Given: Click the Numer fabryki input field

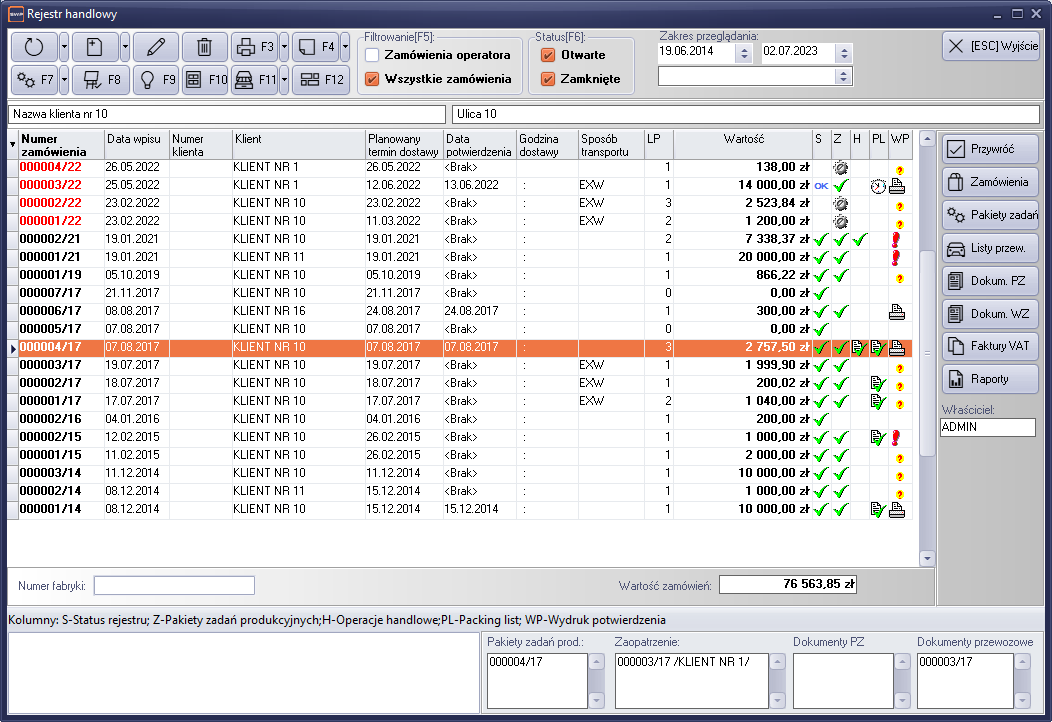Looking at the screenshot, I should (x=174, y=585).
